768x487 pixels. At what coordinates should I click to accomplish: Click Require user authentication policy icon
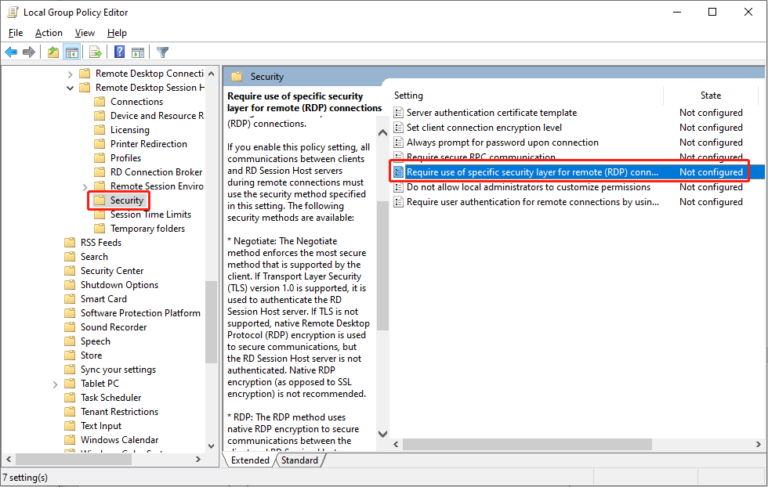click(399, 202)
